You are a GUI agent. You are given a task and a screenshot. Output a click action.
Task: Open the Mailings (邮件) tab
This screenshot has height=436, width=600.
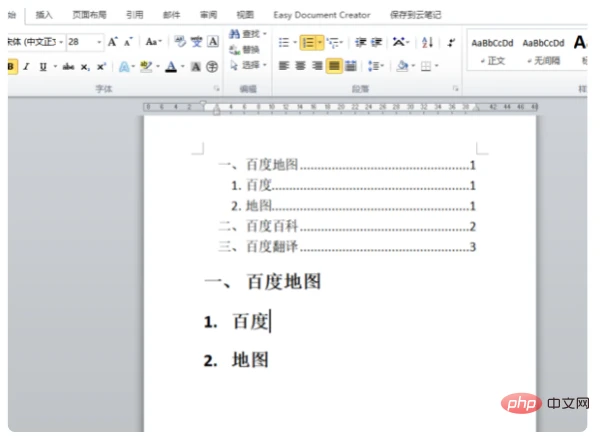(x=171, y=15)
